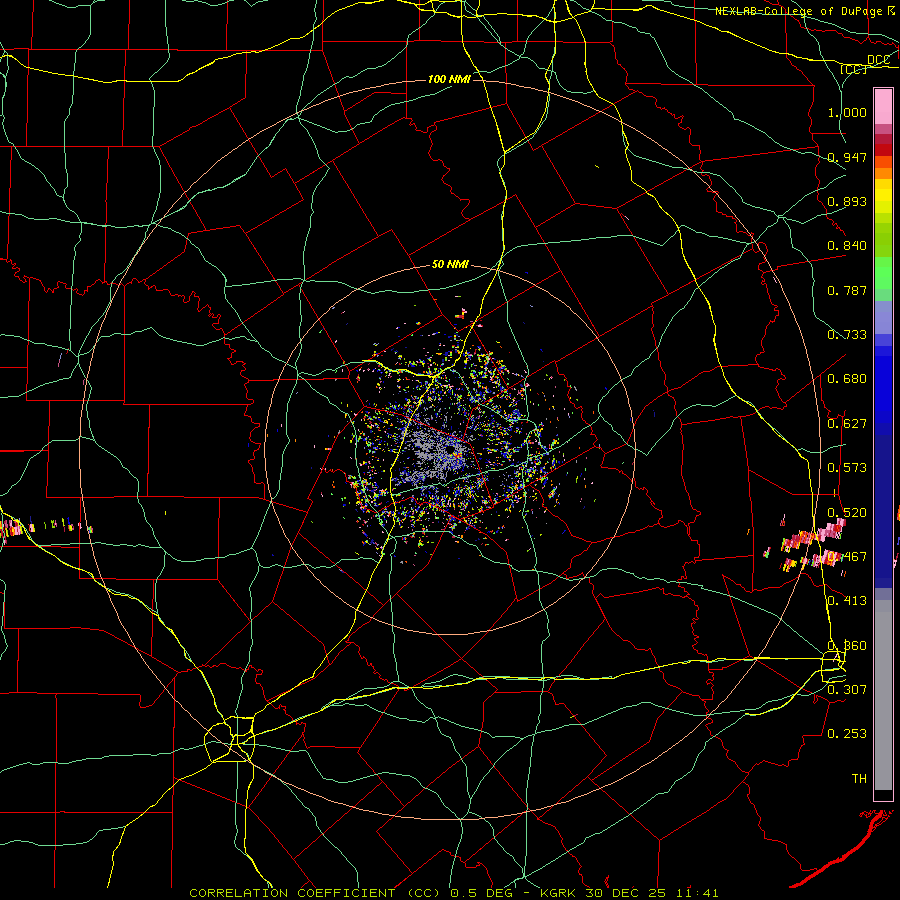Click the 0.5 DEG elevation text
900x900 pixels.
click(482, 893)
